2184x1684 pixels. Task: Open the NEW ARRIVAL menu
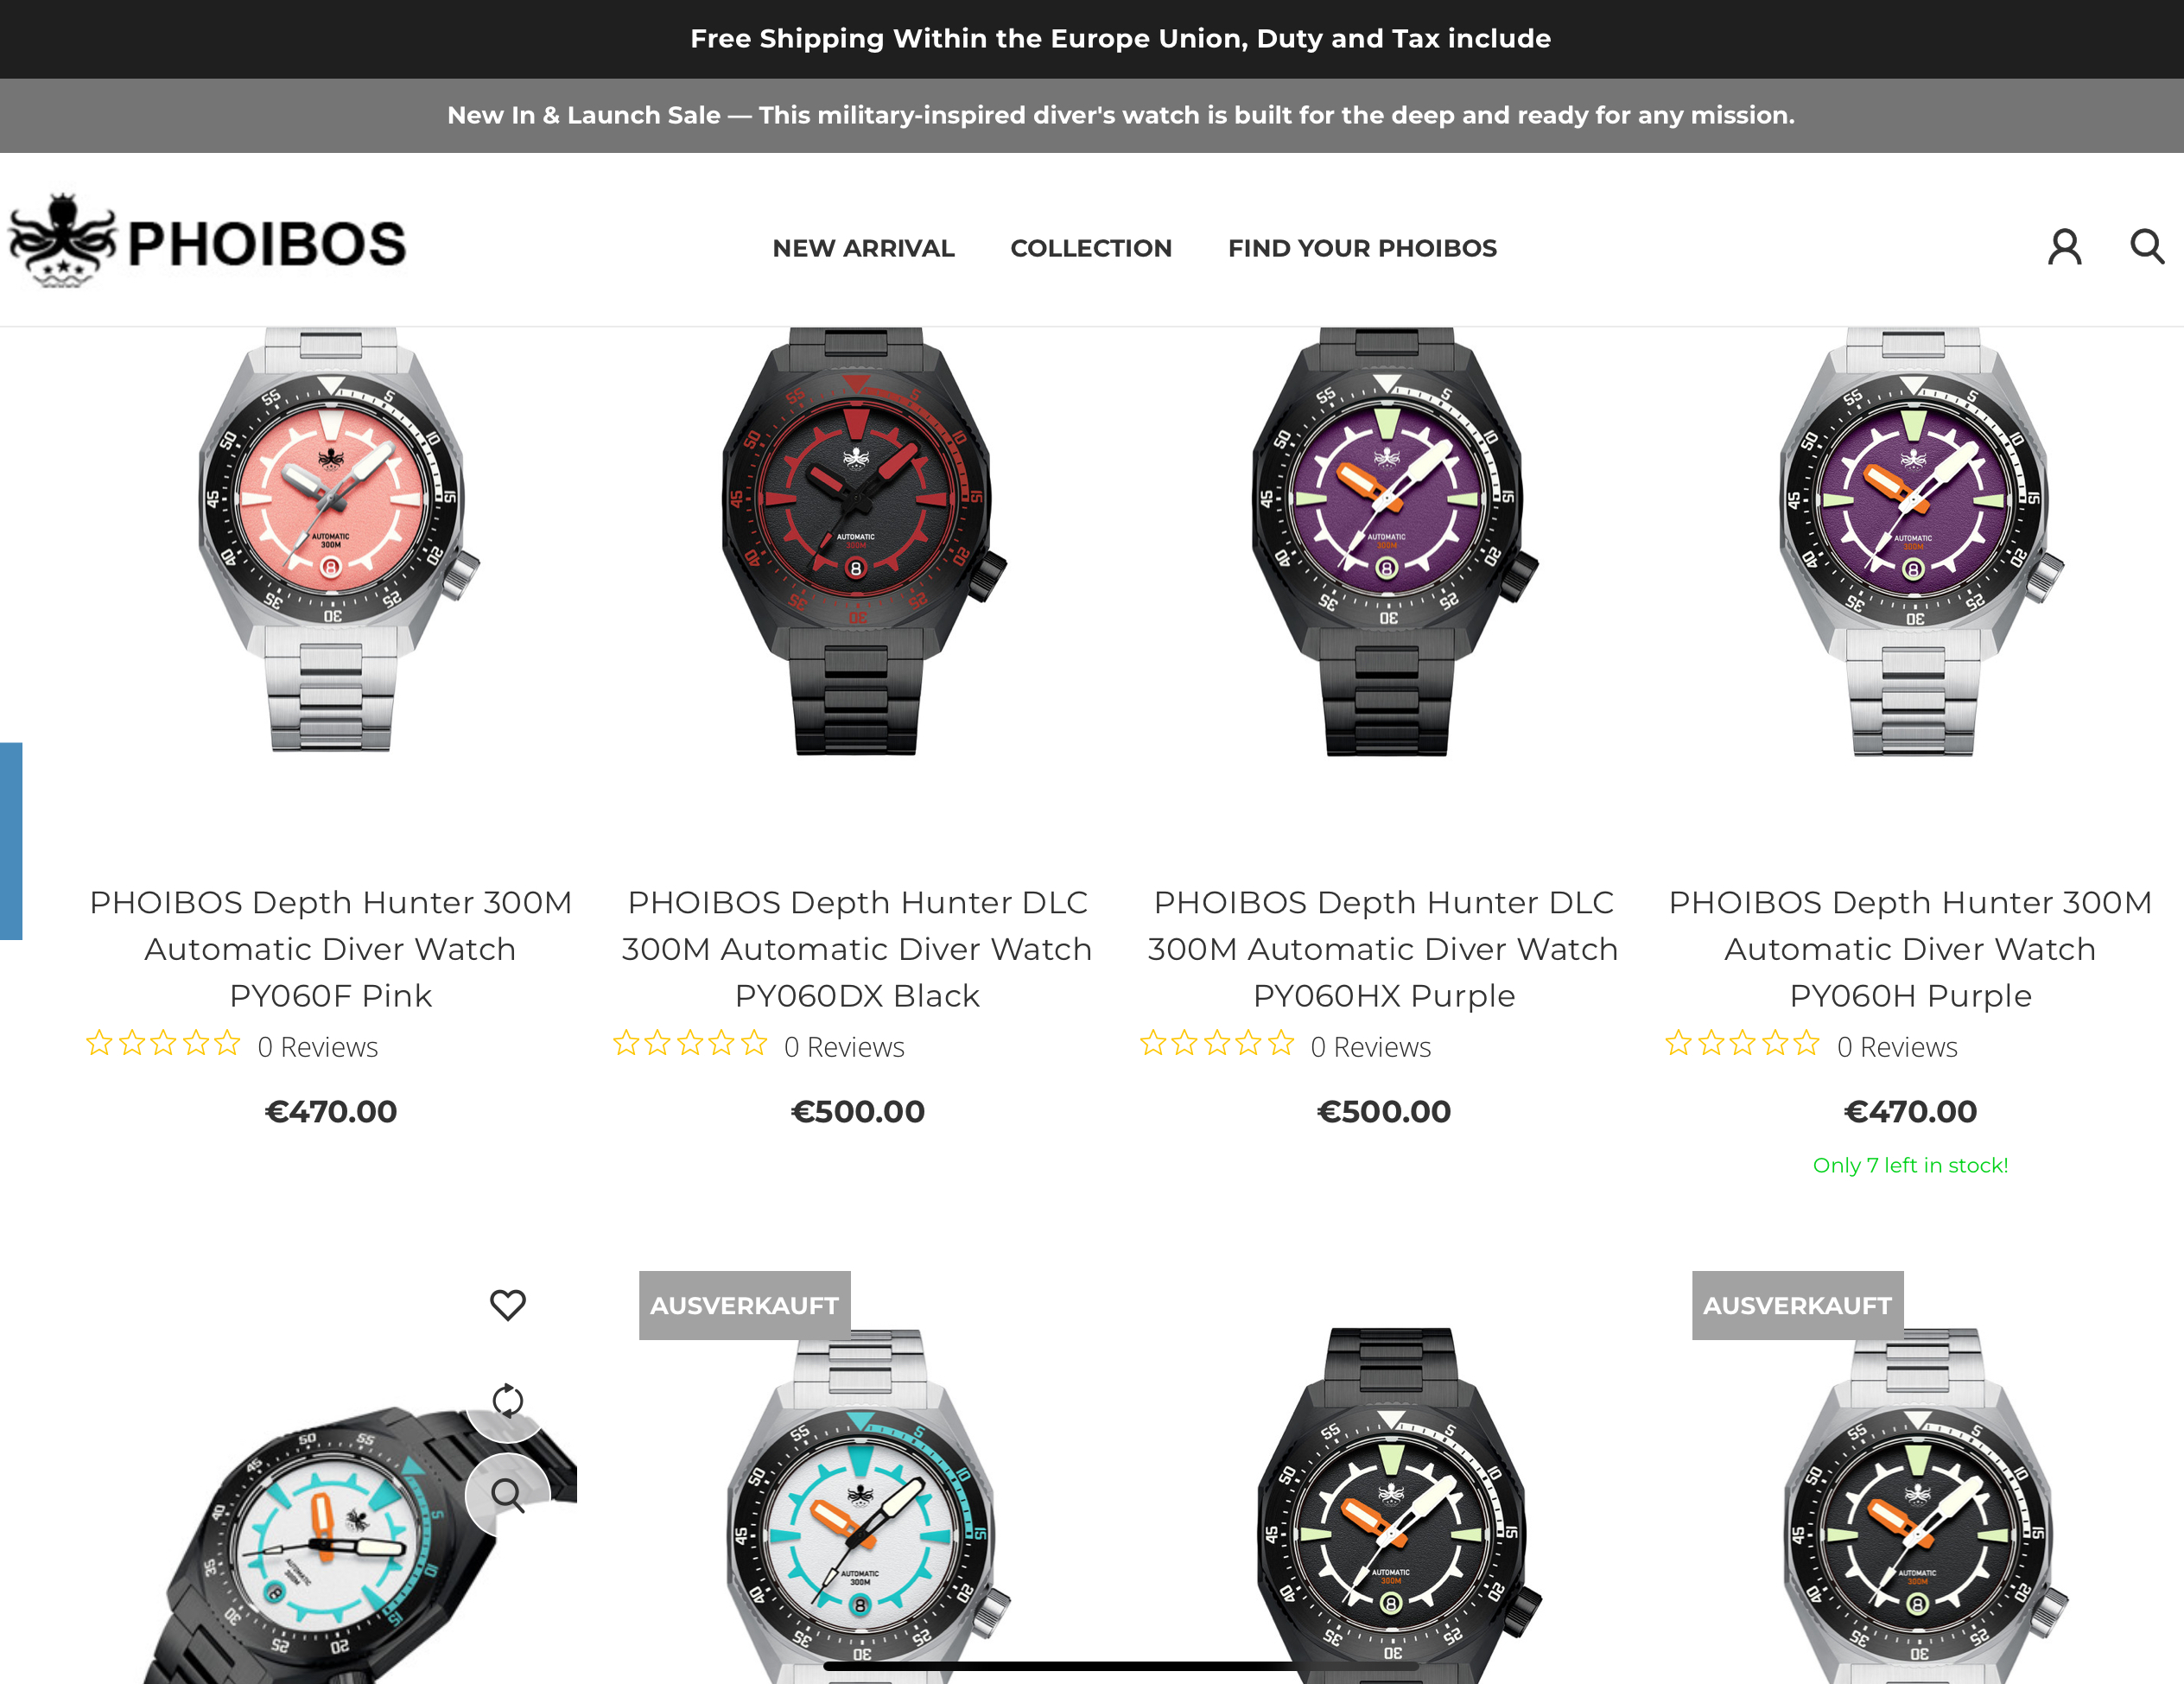(x=863, y=248)
